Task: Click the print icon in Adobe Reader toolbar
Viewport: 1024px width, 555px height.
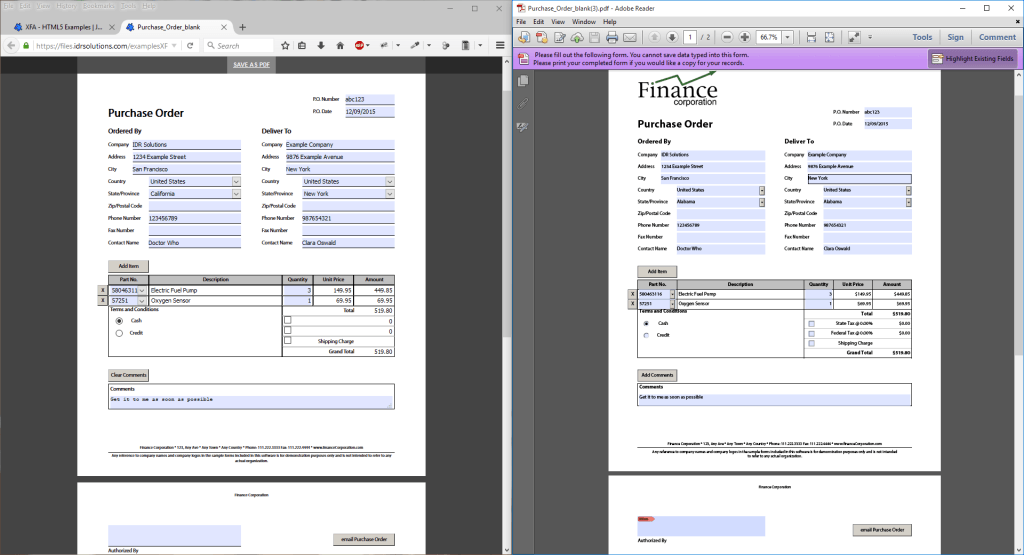Action: coord(610,37)
